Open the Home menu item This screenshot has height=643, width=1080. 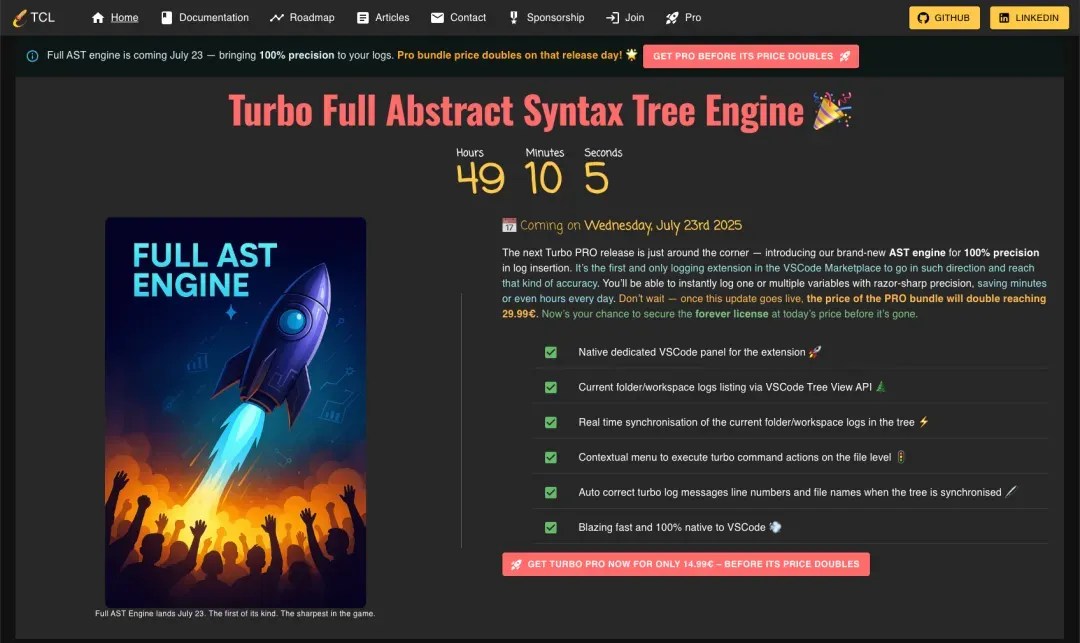tap(115, 18)
